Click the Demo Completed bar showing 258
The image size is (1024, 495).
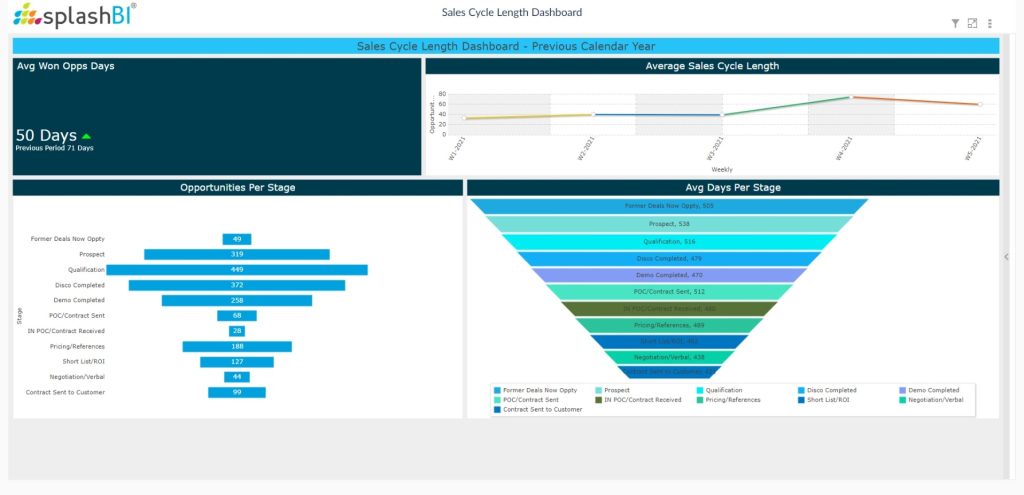(x=237, y=300)
